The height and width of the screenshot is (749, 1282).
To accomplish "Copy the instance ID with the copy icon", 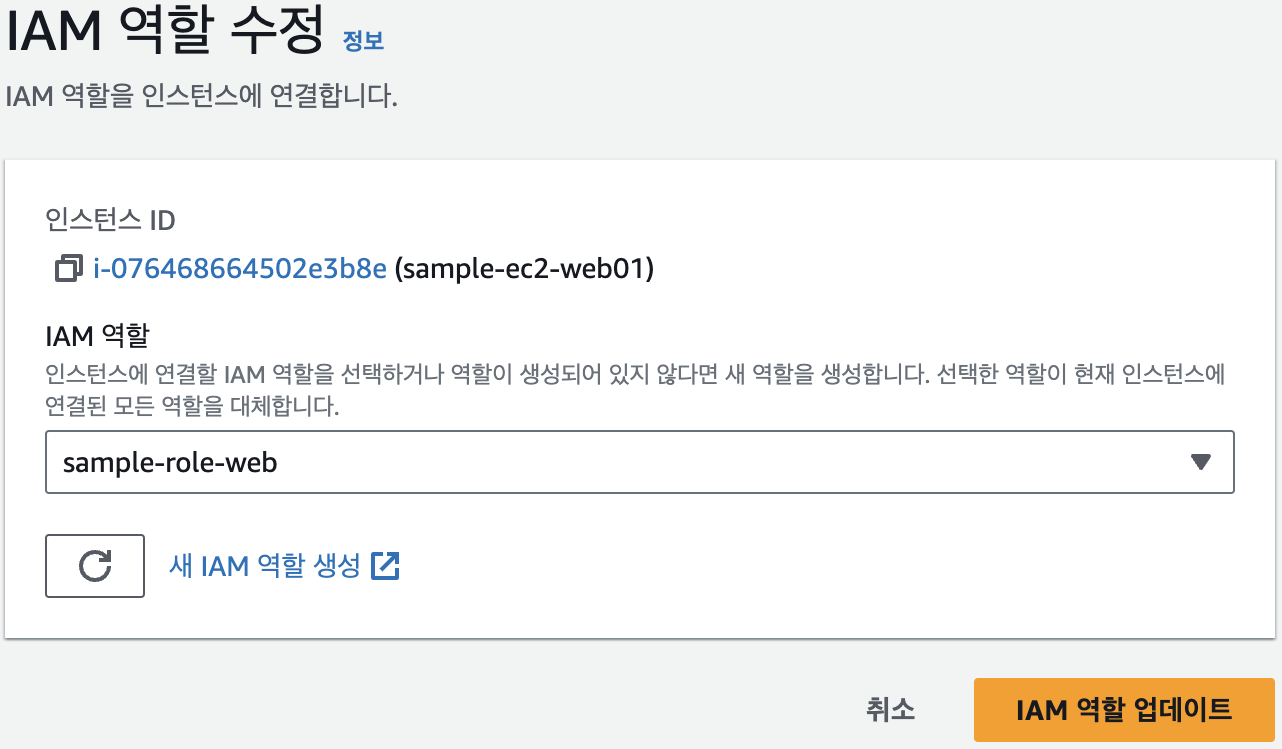I will tap(69, 269).
